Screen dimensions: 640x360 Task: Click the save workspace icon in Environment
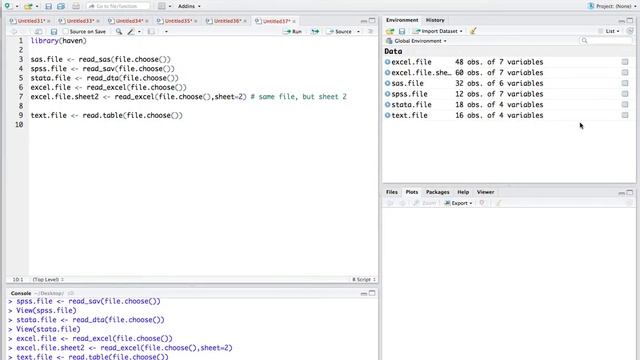(402, 31)
